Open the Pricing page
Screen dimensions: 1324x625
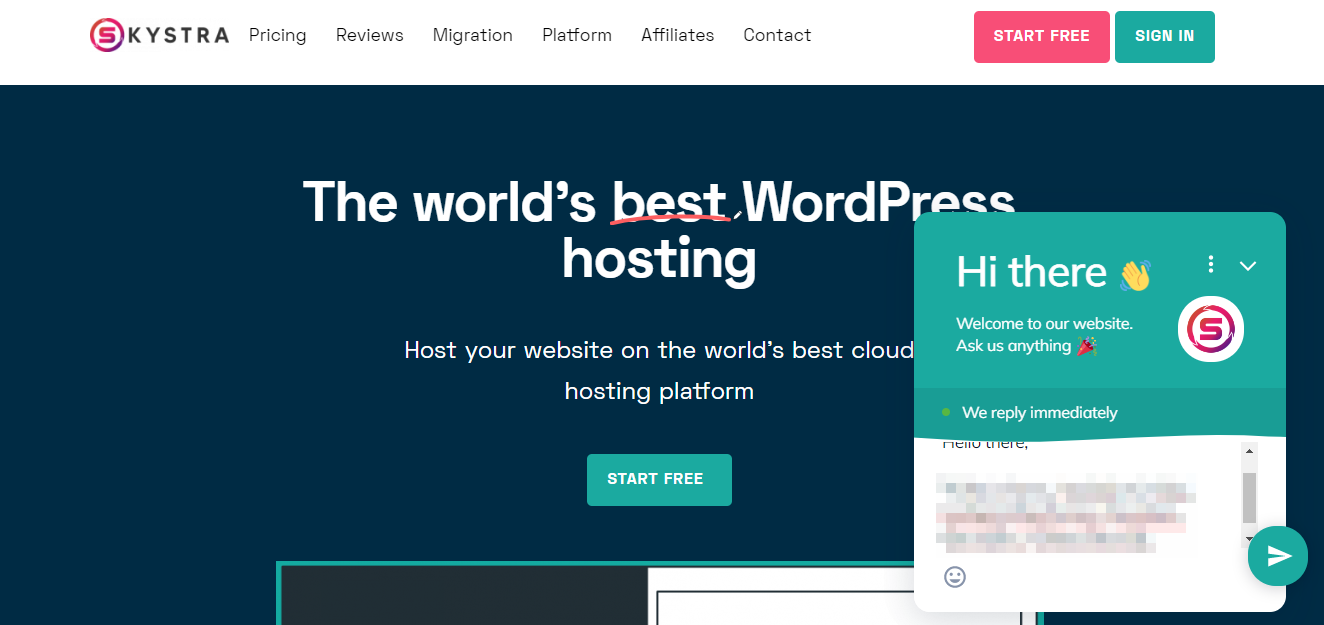pos(278,36)
